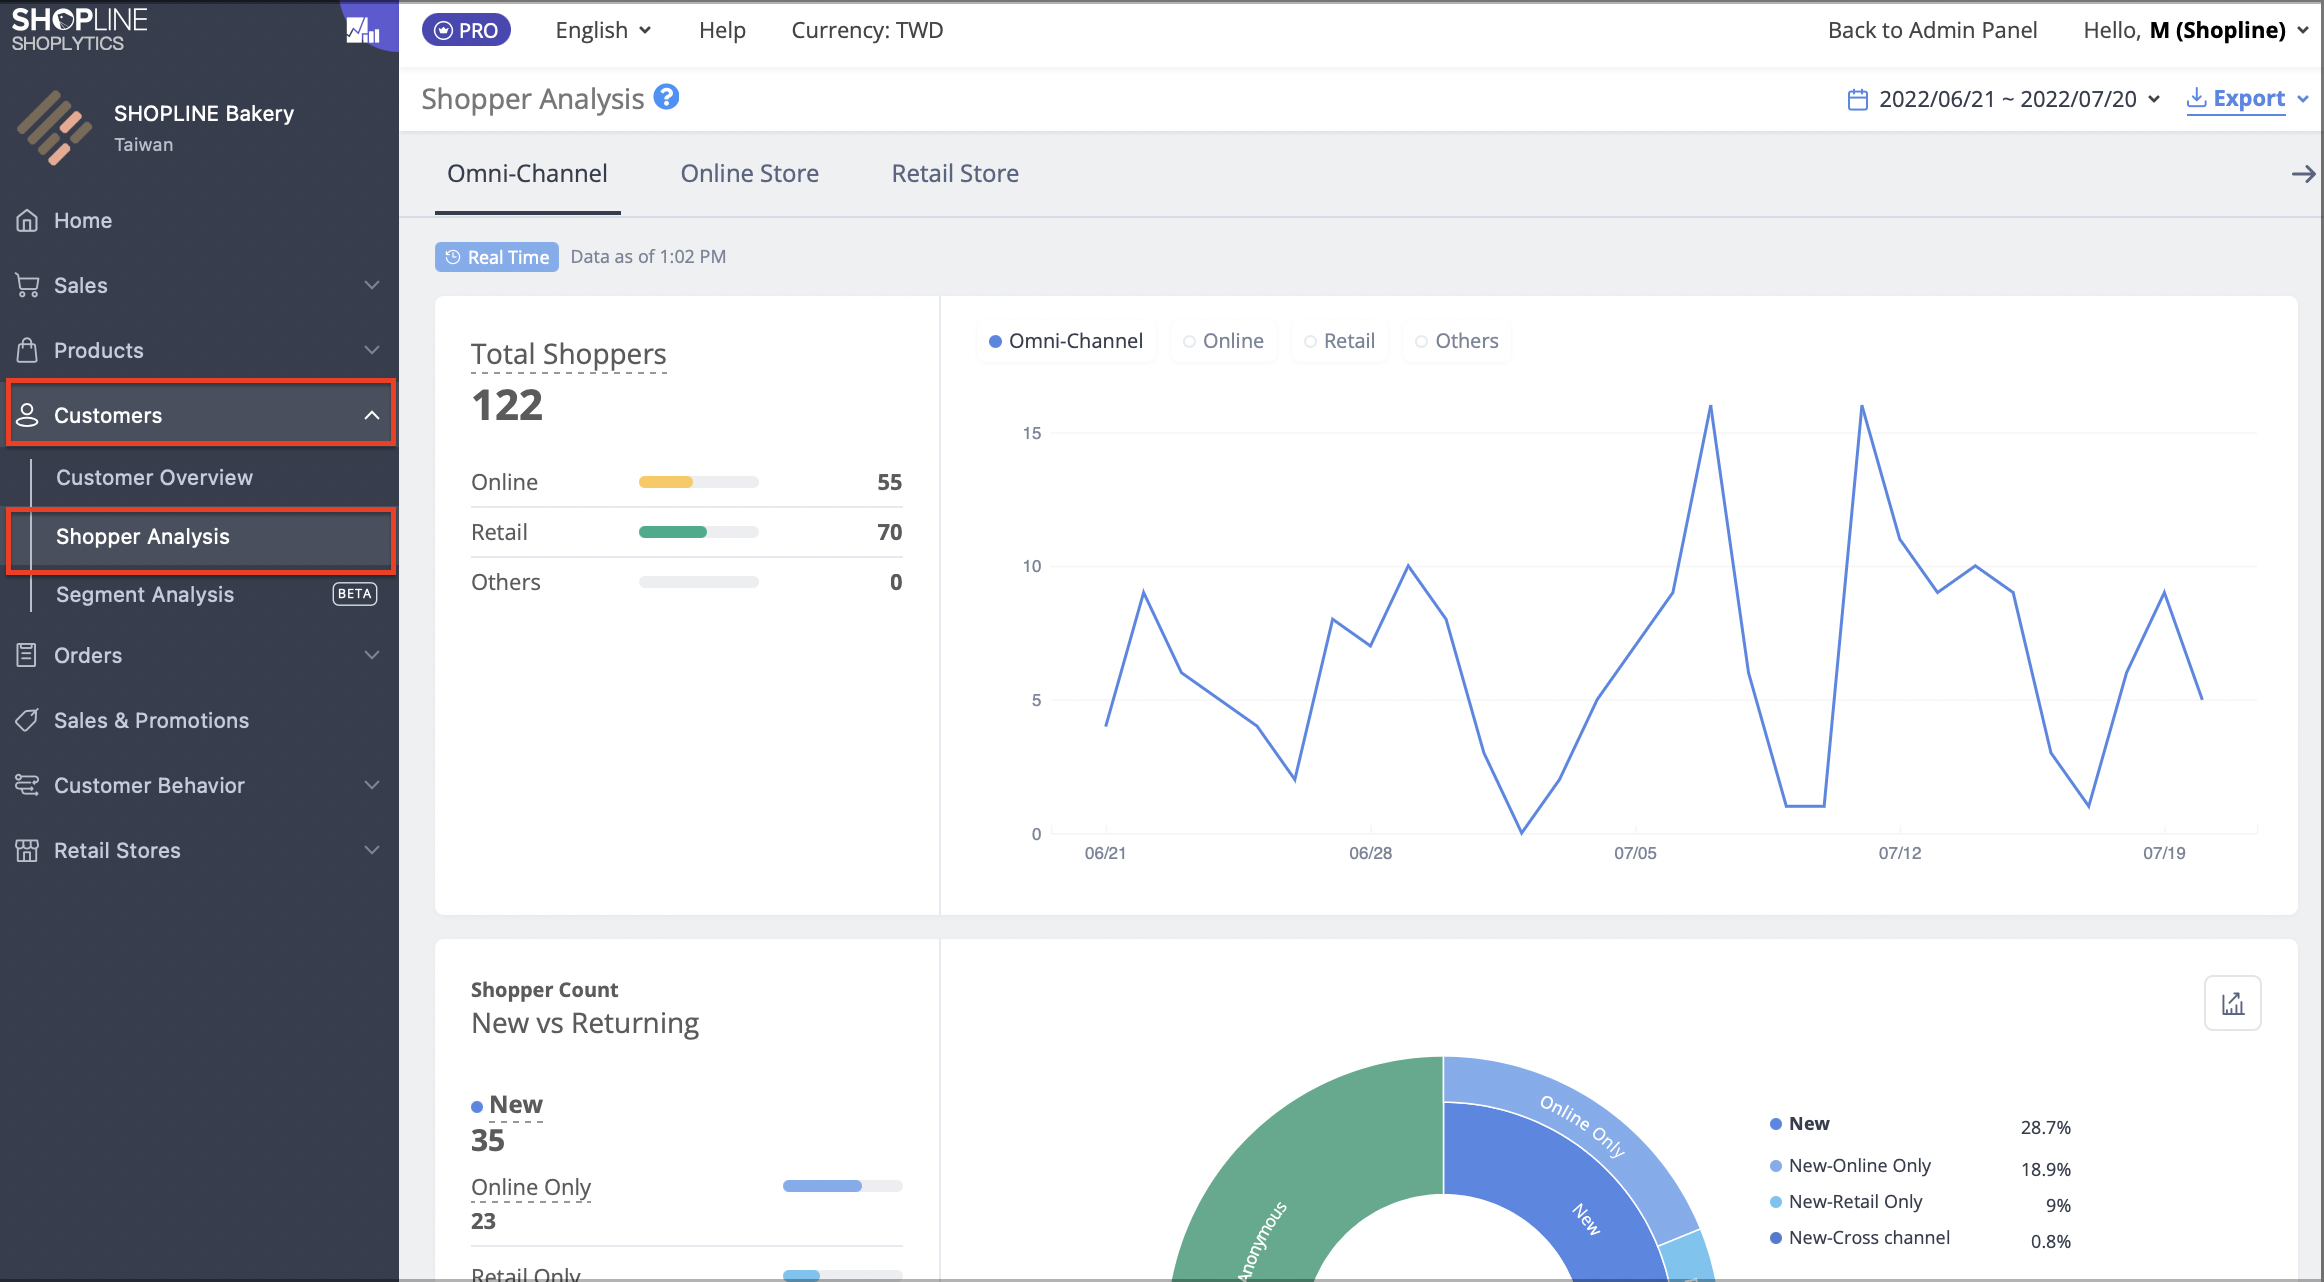Click the Online Only outer donut segment
The width and height of the screenshot is (2324, 1282).
[1581, 1125]
